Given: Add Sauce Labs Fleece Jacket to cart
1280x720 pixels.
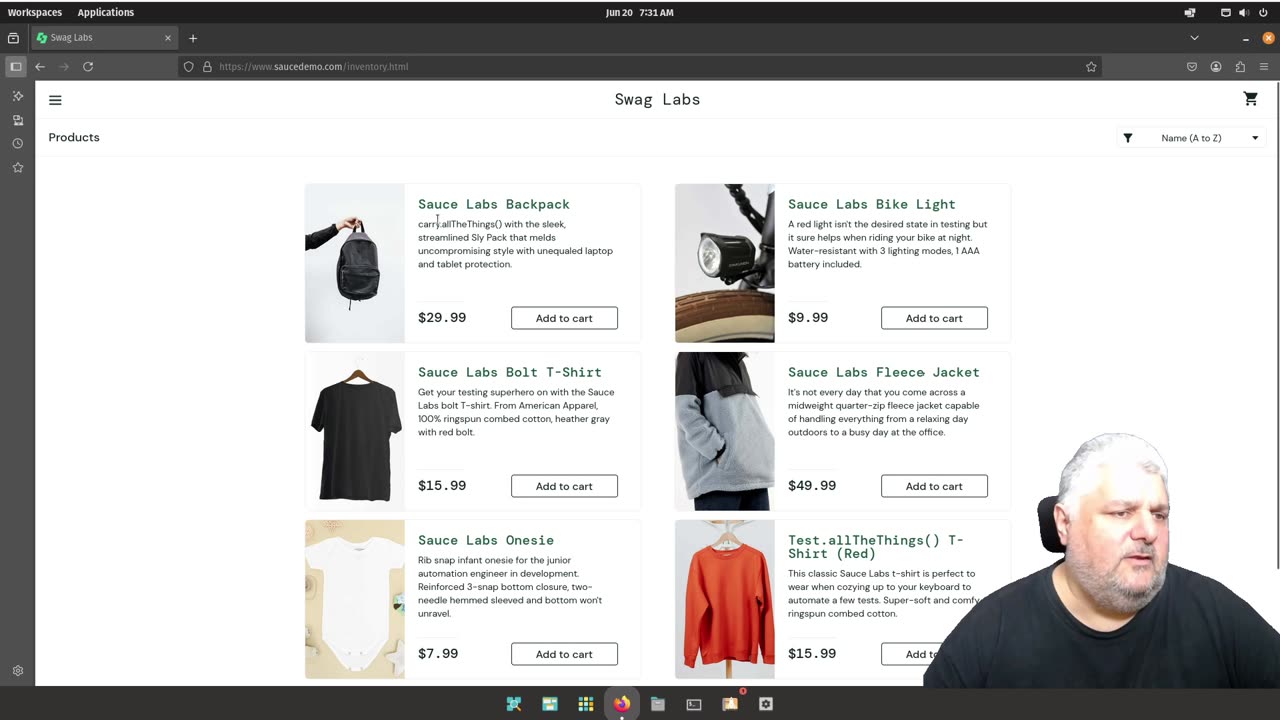Looking at the screenshot, I should pos(934,486).
